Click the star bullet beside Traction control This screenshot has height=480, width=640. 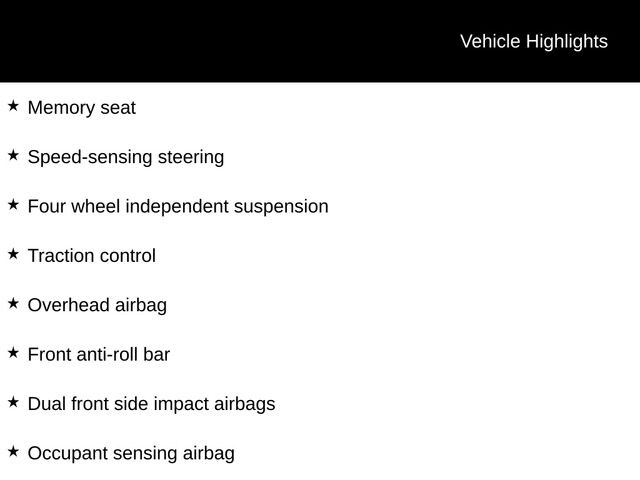tap(13, 254)
